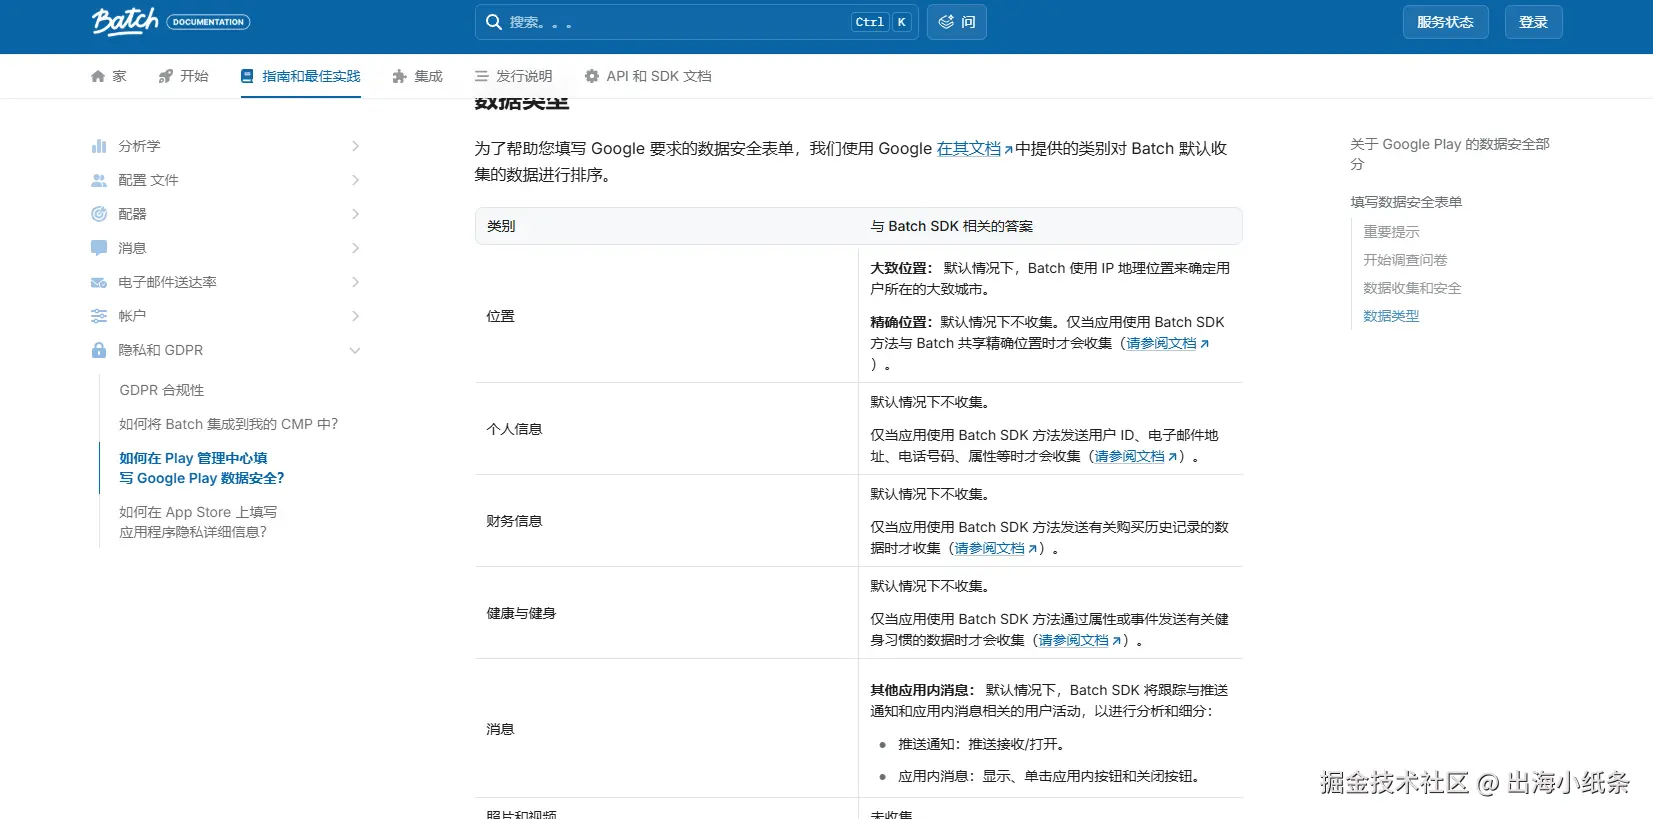Click the Batch logo
This screenshot has height=819, width=1653.
coord(125,21)
